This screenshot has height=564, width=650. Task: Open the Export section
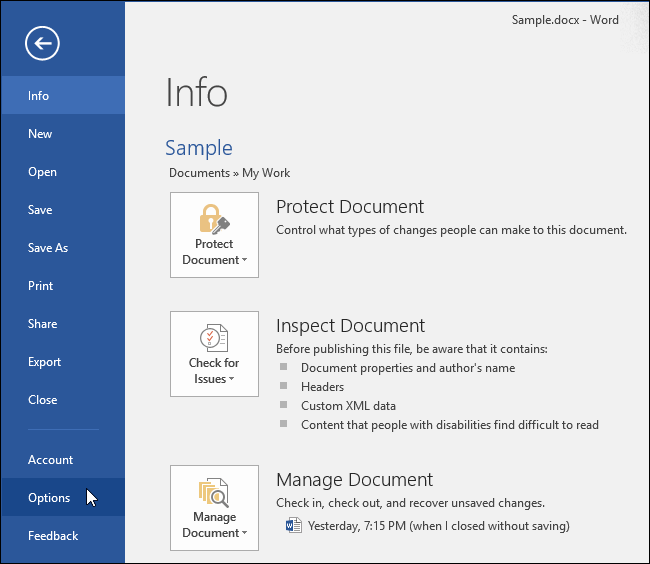(x=44, y=362)
